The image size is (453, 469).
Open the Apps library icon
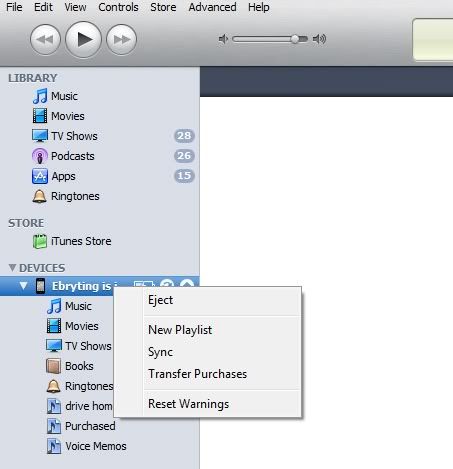(x=40, y=176)
